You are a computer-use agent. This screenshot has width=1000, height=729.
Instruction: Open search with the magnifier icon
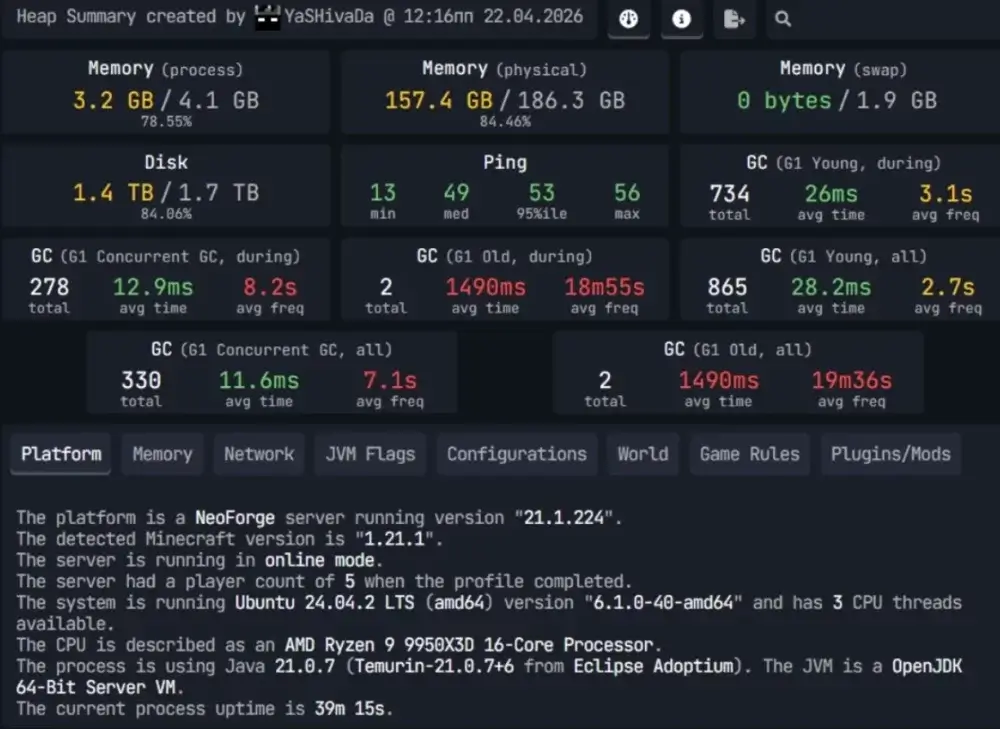(x=783, y=19)
